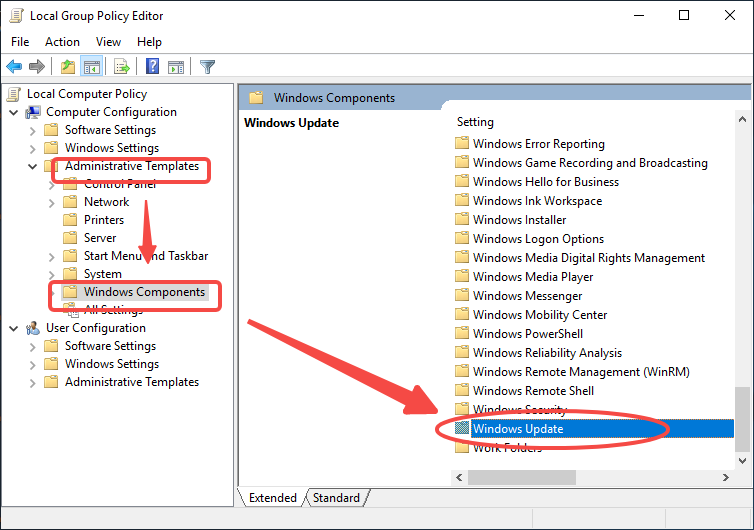Maximize the Local Group Policy Editor window
The height and width of the screenshot is (530, 754).
click(x=683, y=15)
